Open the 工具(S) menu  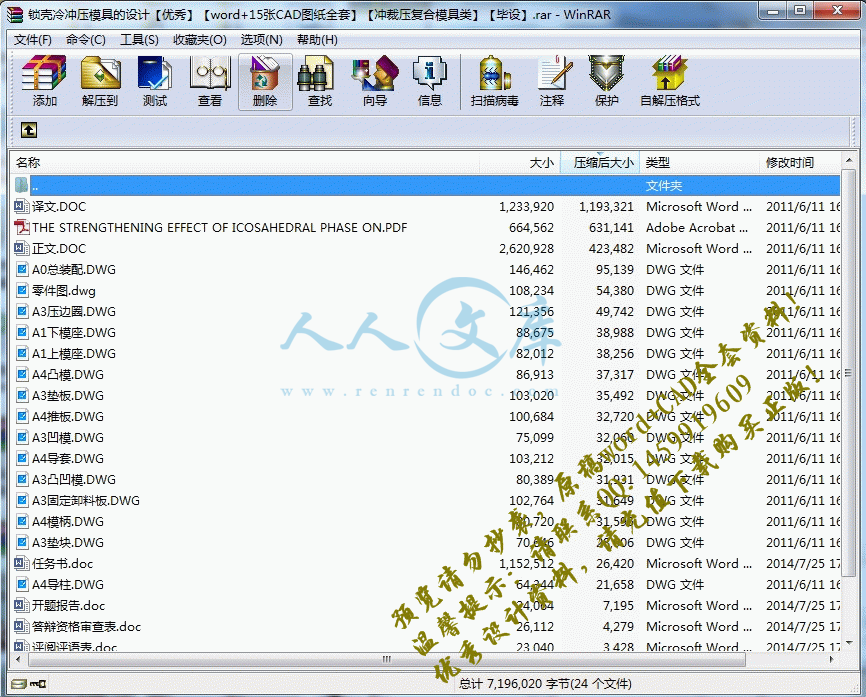point(139,40)
